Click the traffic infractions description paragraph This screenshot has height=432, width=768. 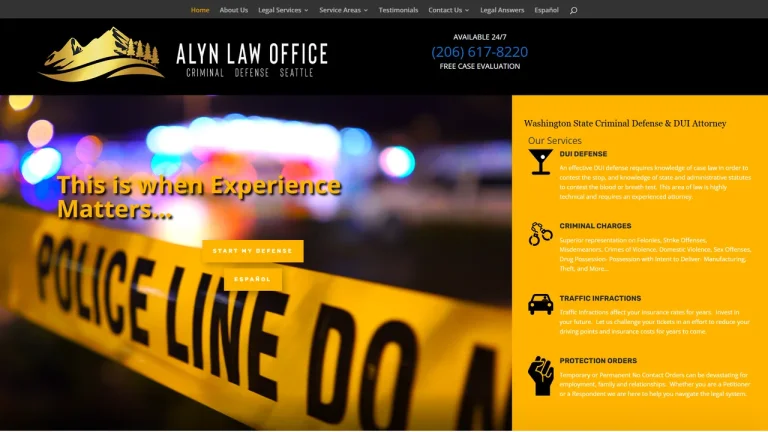pyautogui.click(x=654, y=322)
